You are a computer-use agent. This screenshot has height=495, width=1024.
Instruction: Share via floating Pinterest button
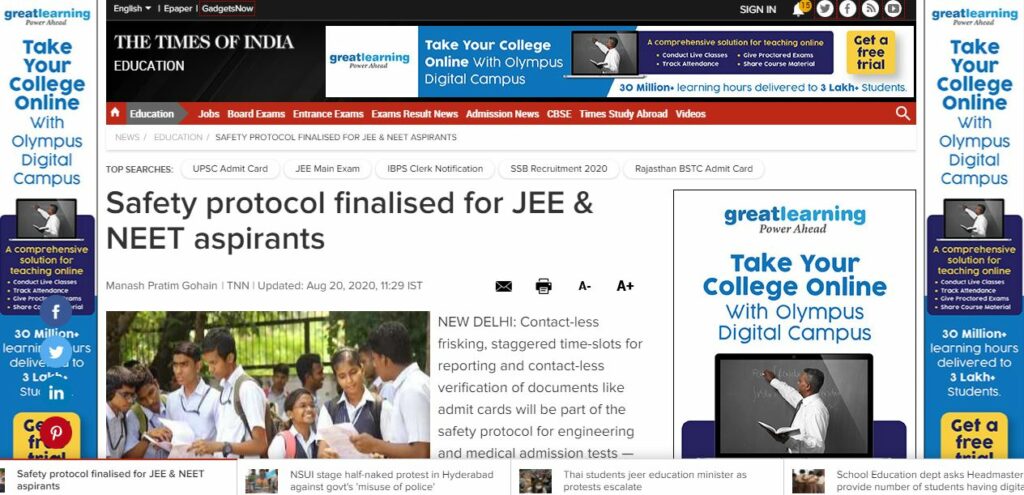tap(56, 432)
